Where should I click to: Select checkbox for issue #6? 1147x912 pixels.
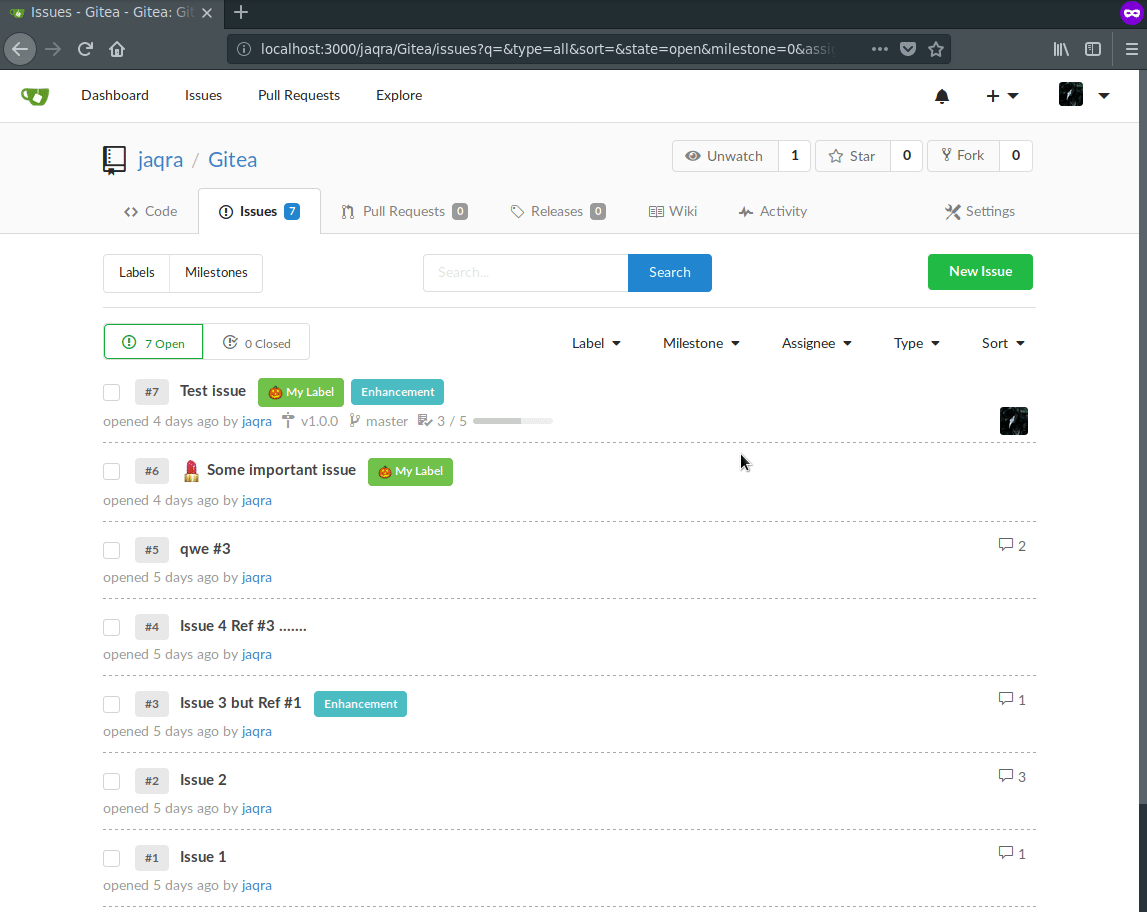point(111,471)
